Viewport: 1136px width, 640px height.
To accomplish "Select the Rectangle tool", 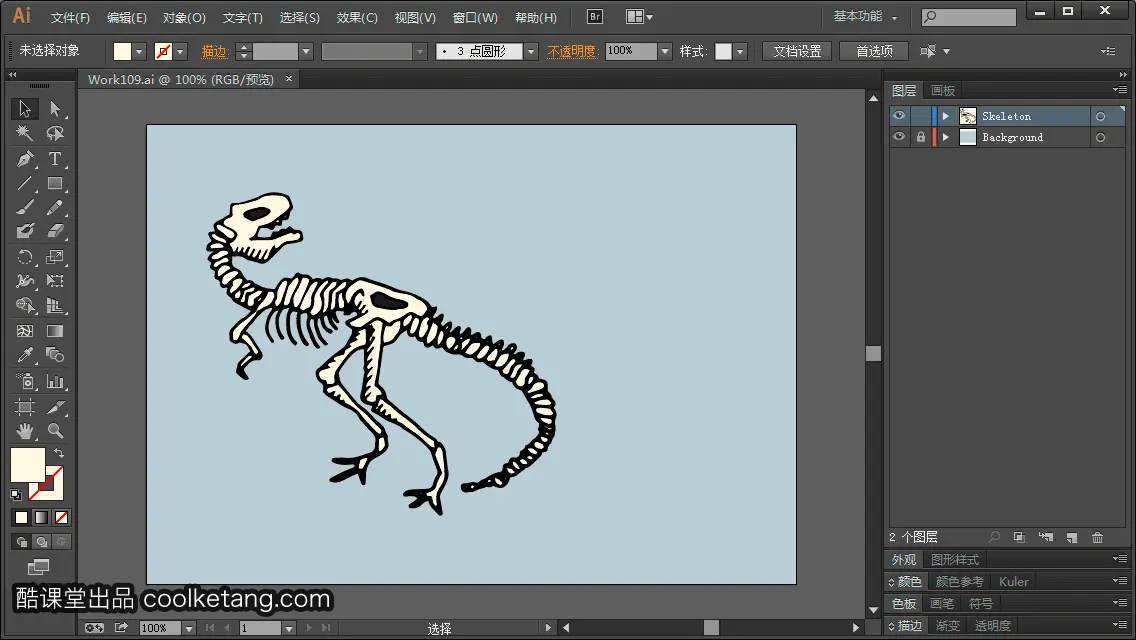I will click(55, 183).
